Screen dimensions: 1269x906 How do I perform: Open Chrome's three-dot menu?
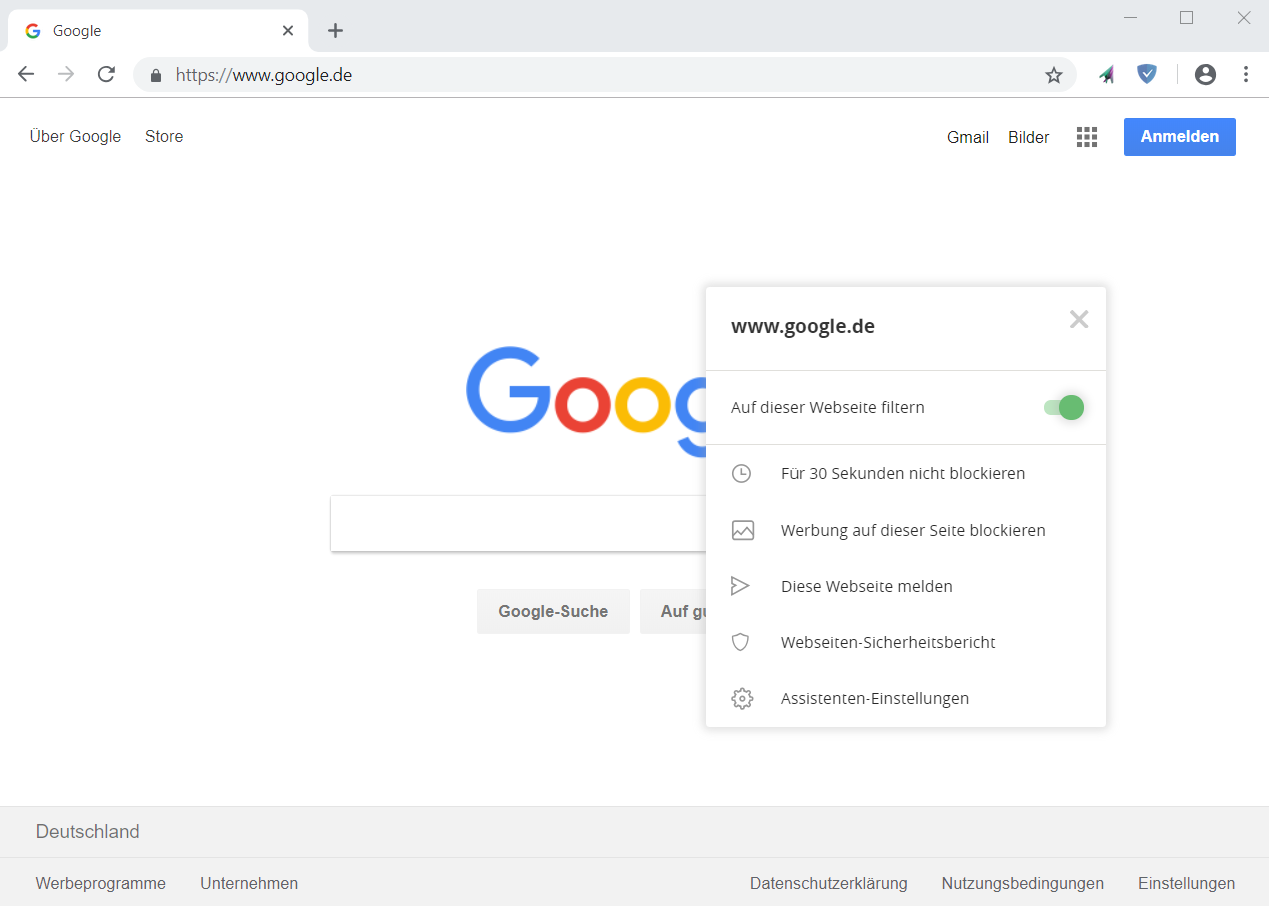(1246, 74)
